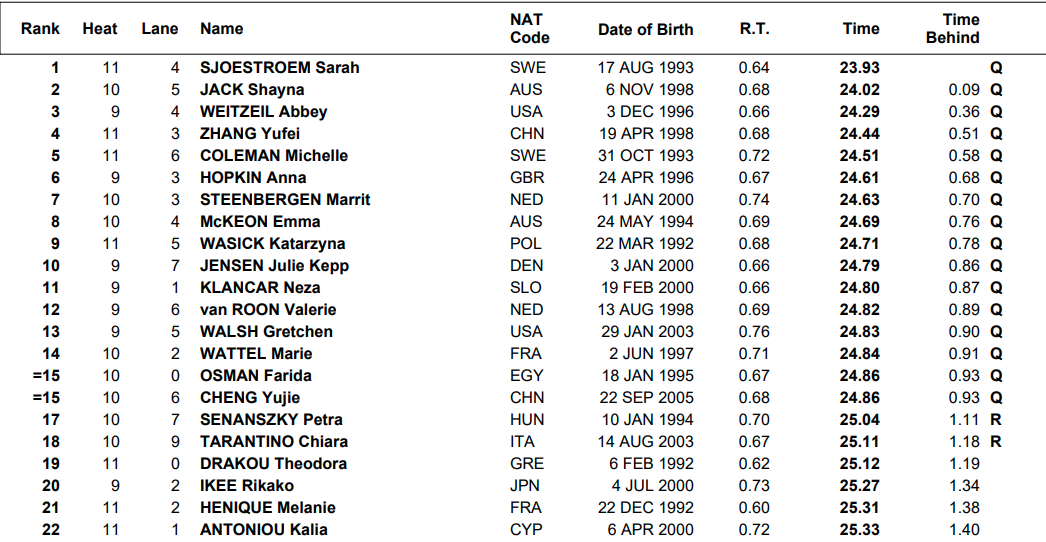
Task: Select the name ANTONIOU Kalia
Action: [263, 530]
